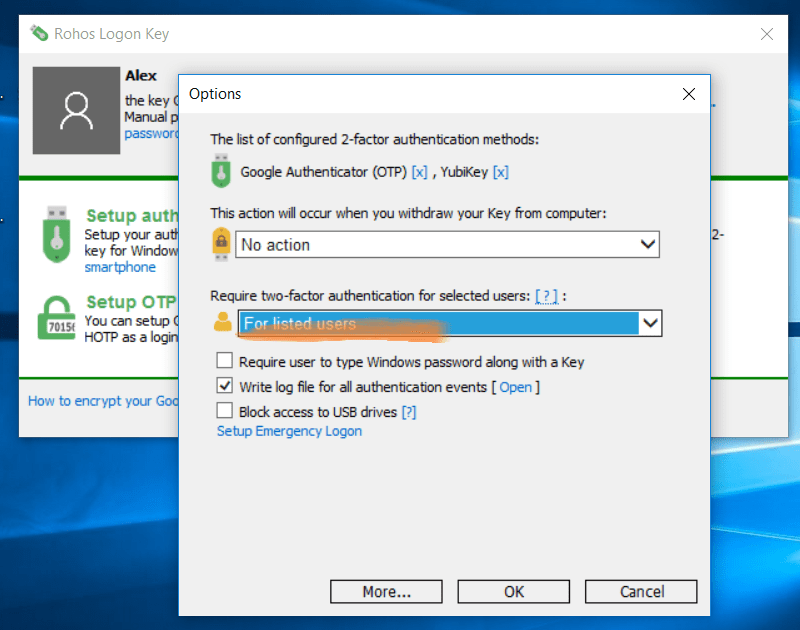
Task: Follow the 'How to encrypt your Google' link
Action: (100, 399)
